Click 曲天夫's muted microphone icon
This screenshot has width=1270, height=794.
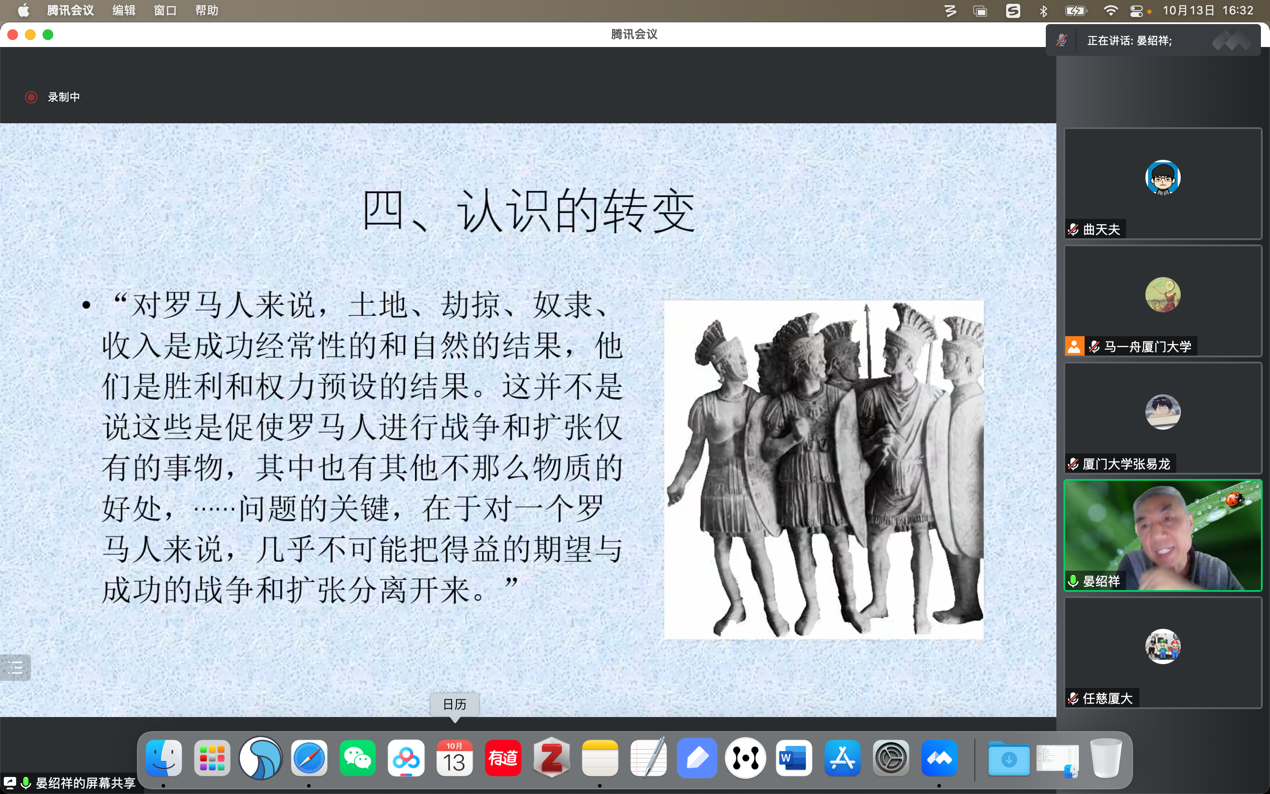1073,230
